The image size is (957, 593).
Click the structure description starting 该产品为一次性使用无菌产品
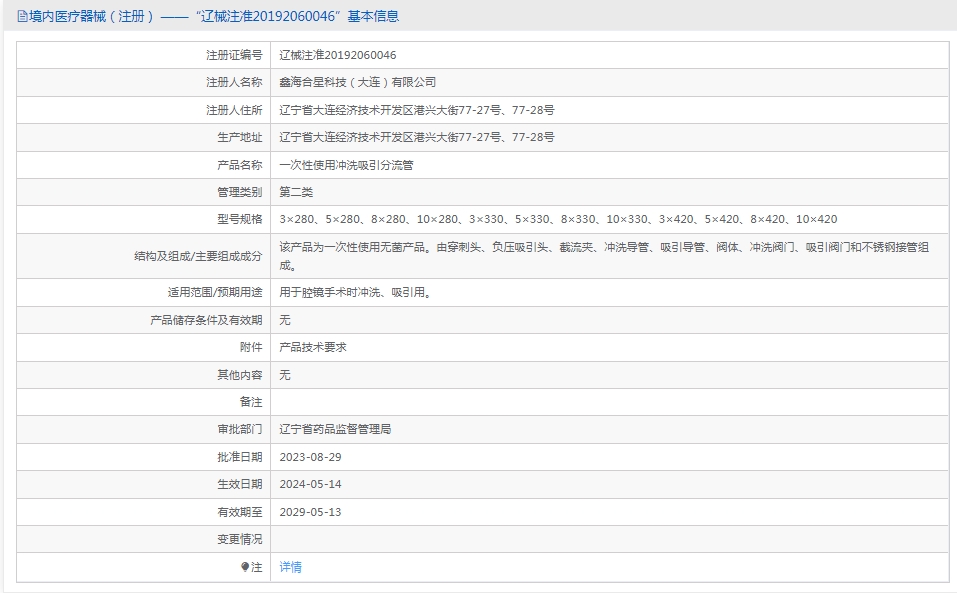604,256
